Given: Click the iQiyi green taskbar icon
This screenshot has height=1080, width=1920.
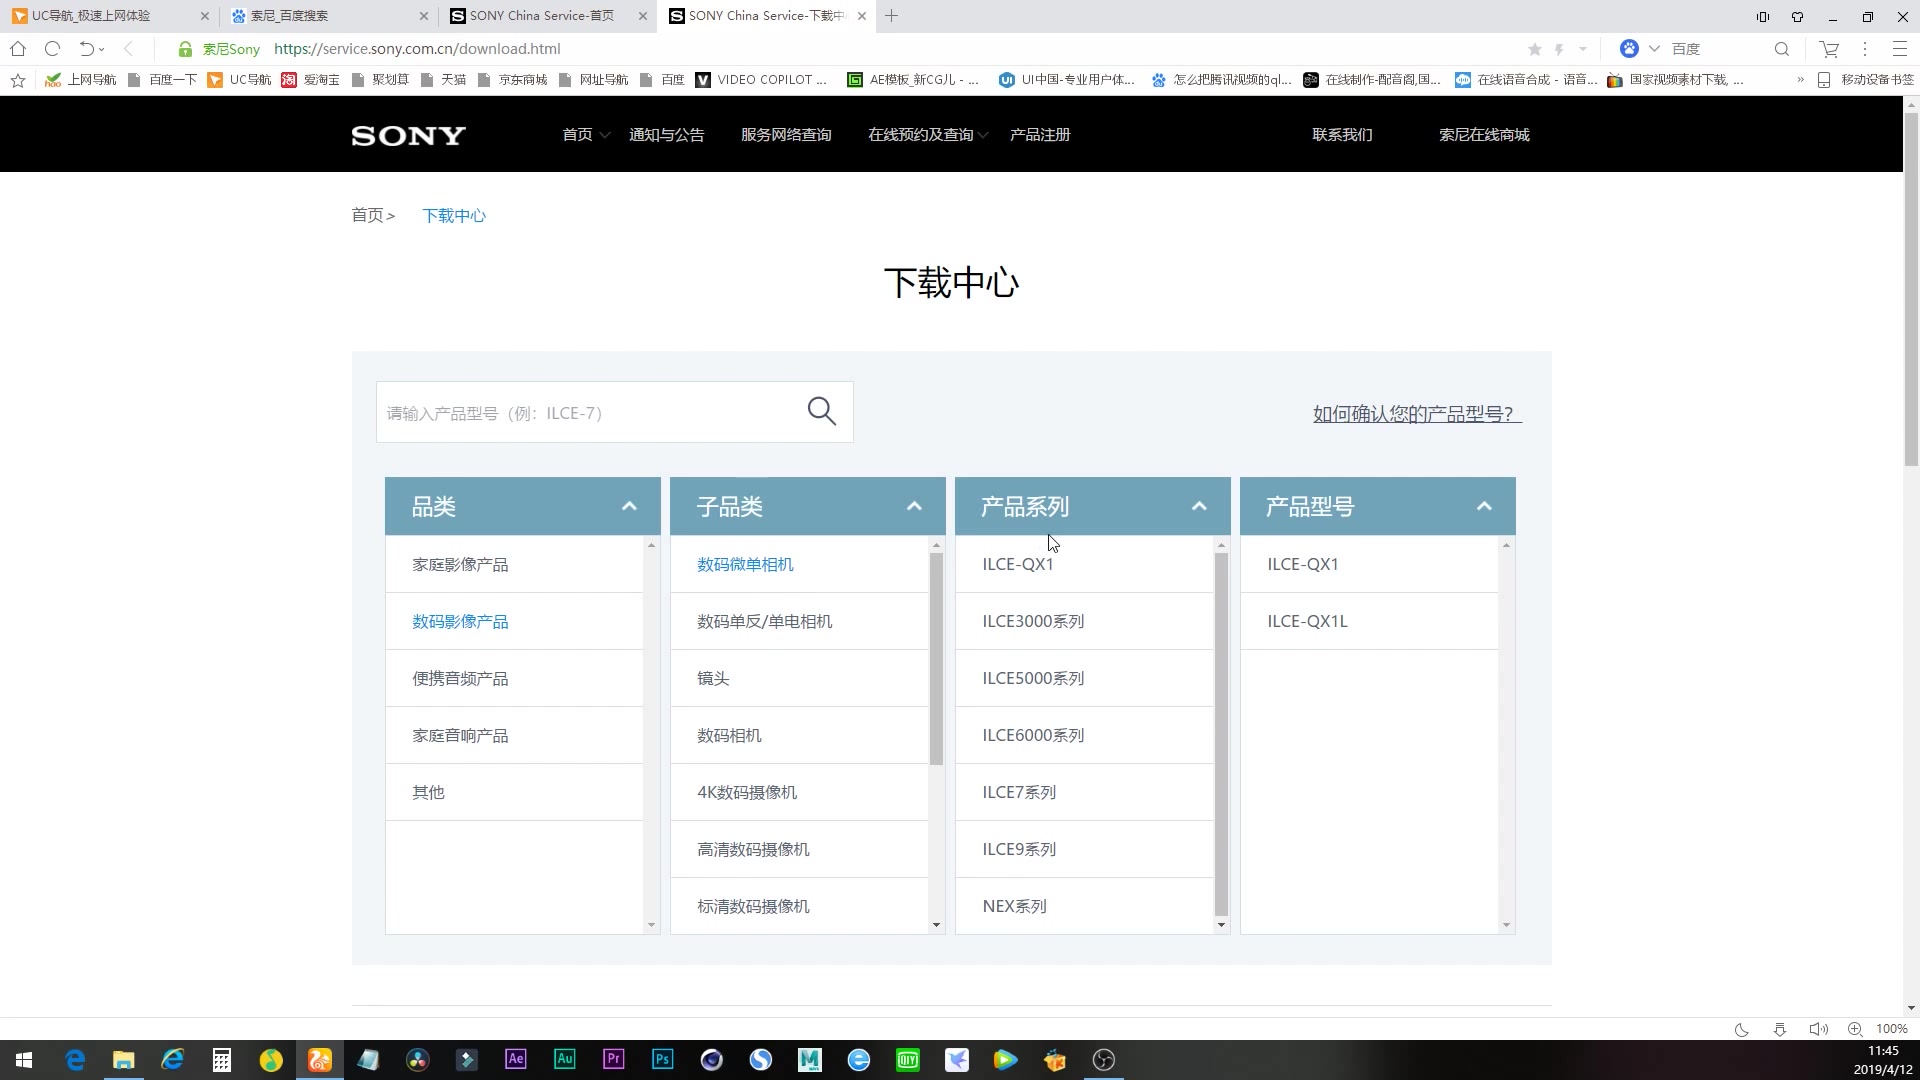Looking at the screenshot, I should [908, 1060].
